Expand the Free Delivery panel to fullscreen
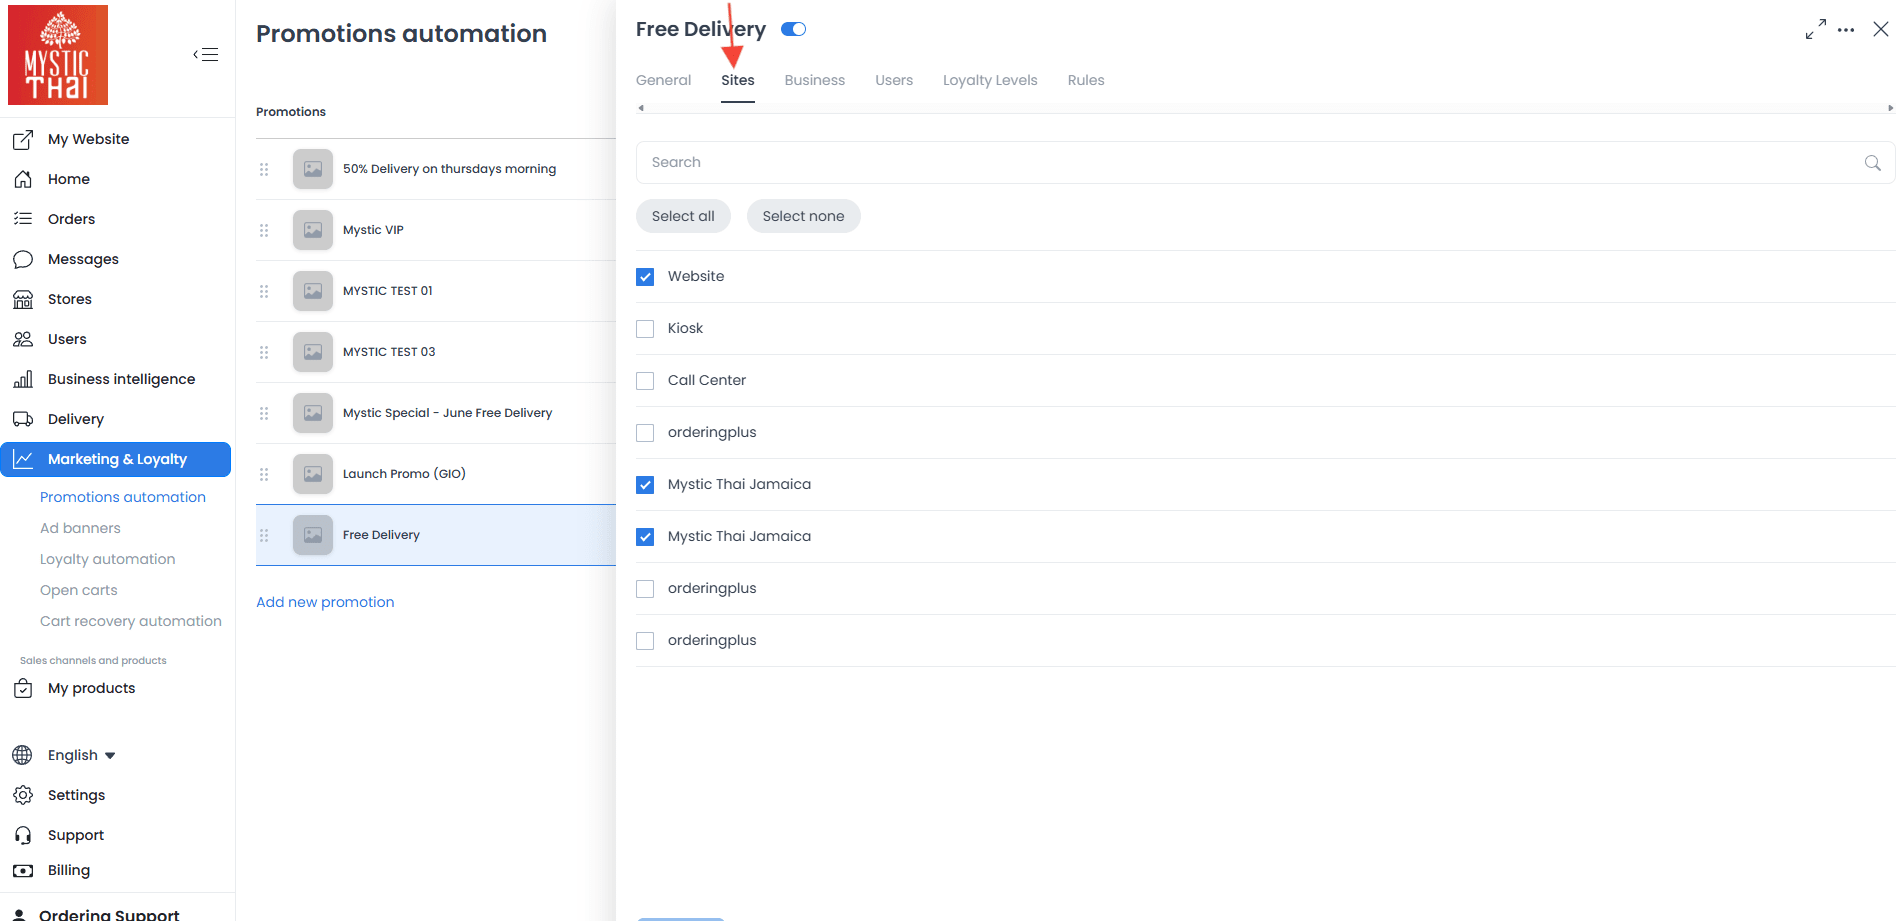The image size is (1903, 921). [1816, 29]
